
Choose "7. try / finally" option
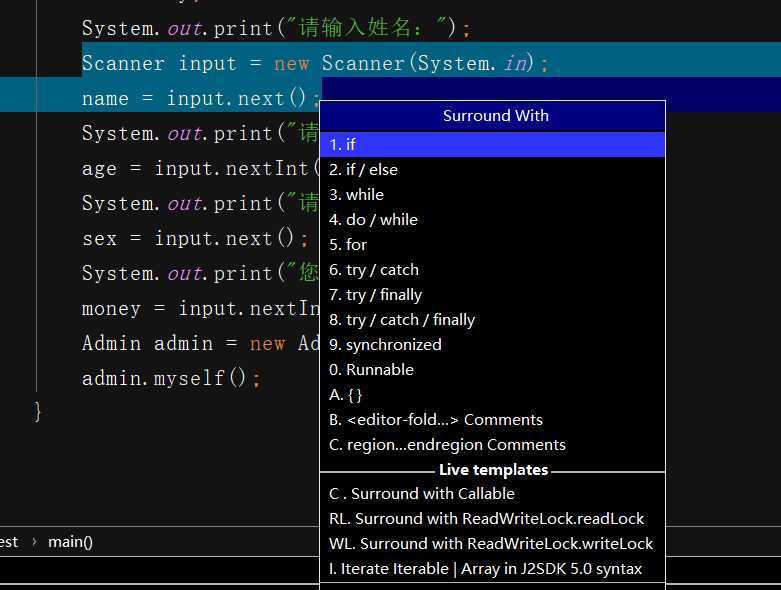click(x=492, y=295)
